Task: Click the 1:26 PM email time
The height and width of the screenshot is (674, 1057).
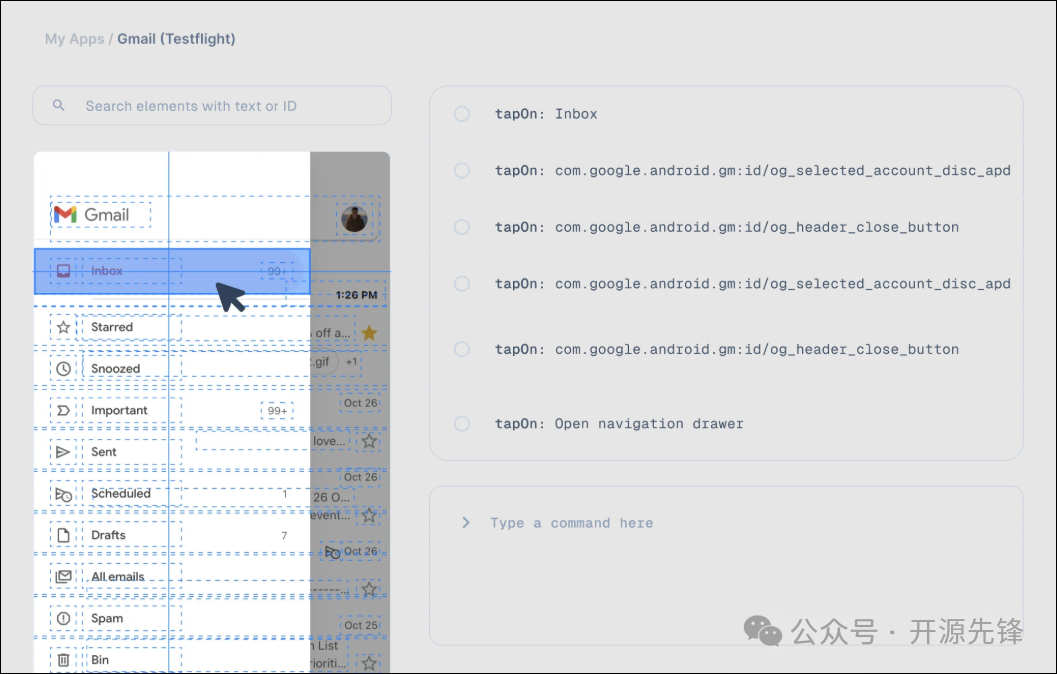Action: point(357,295)
